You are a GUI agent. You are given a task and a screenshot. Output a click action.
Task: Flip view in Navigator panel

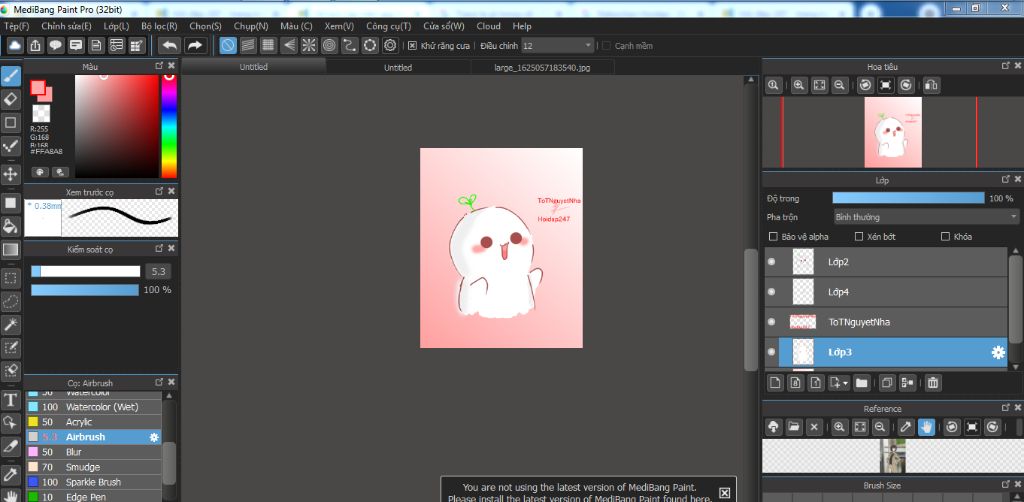[x=932, y=85]
